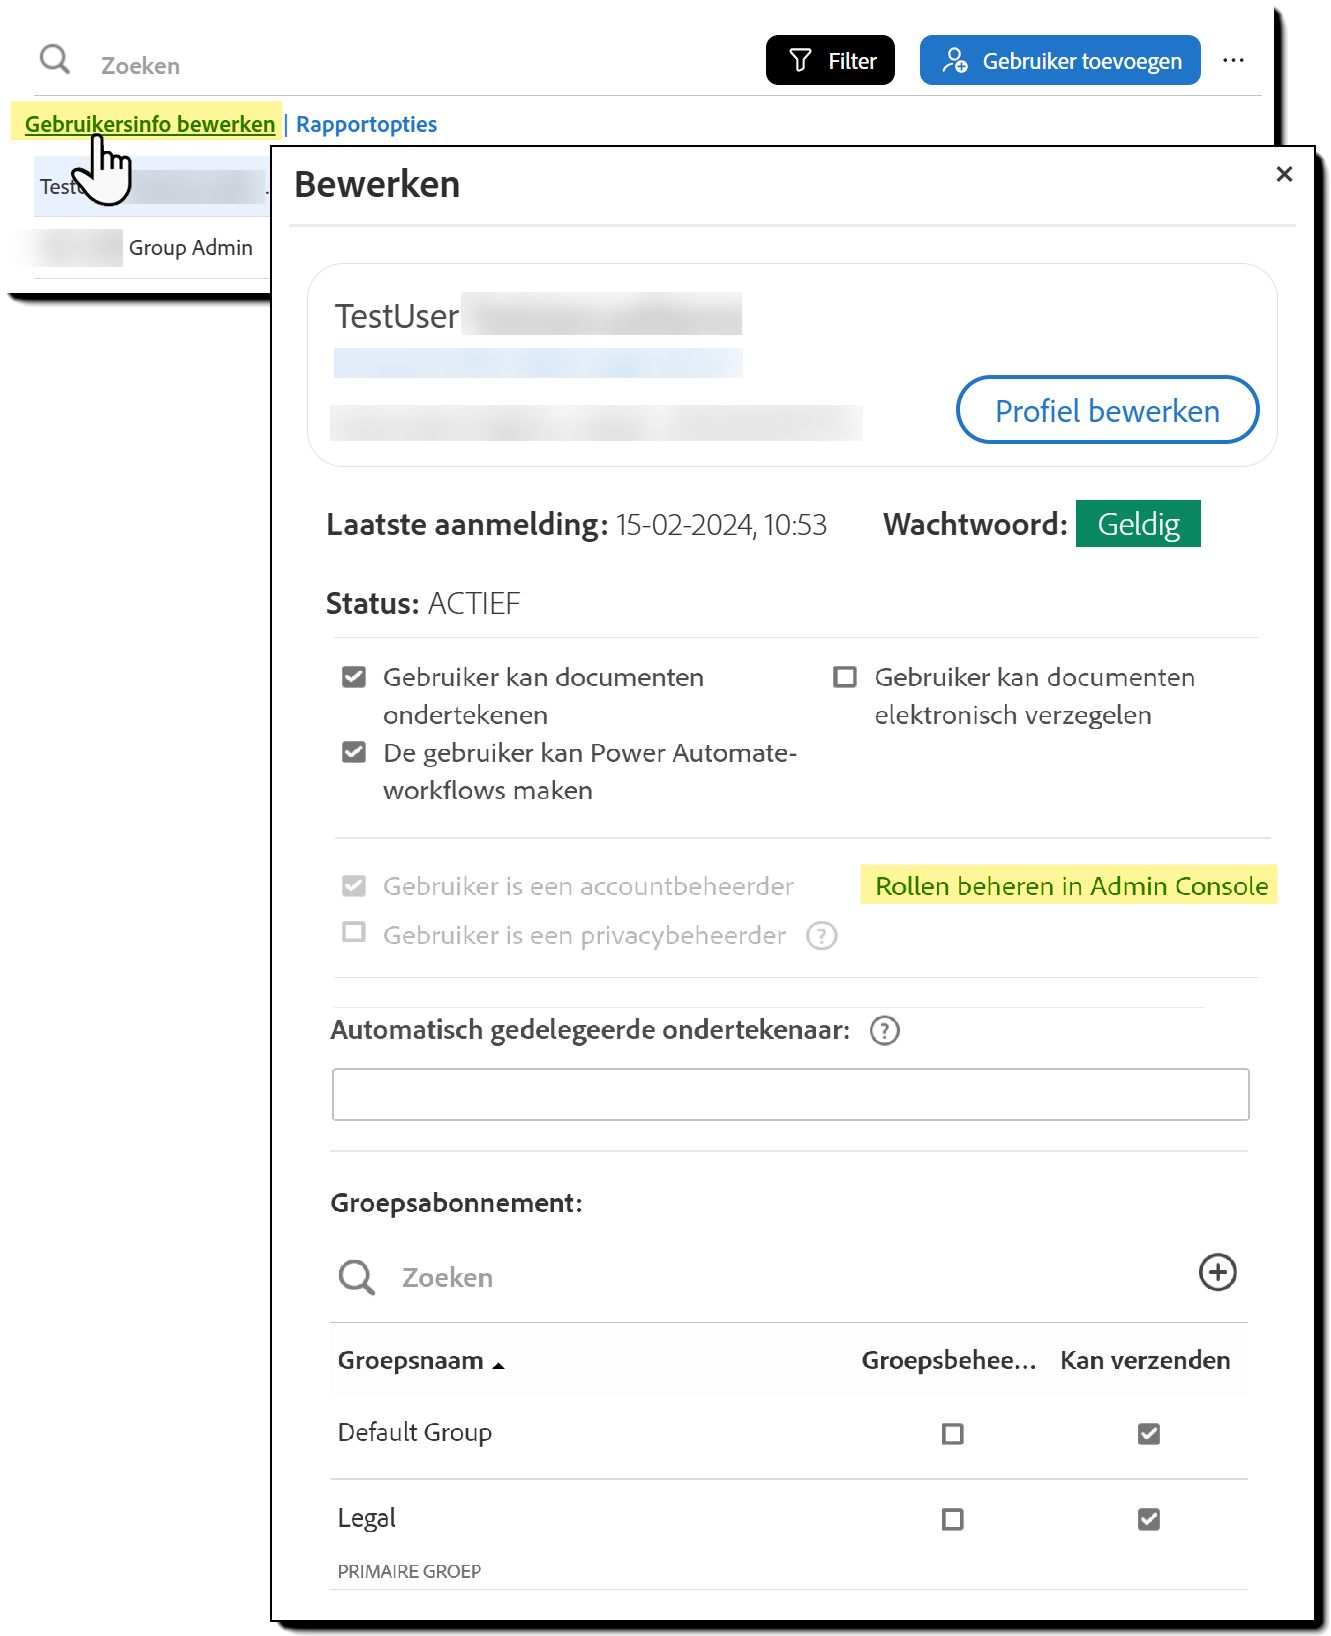Open help for automatisch gedelegeerde ondertekenaar

coord(885,1031)
